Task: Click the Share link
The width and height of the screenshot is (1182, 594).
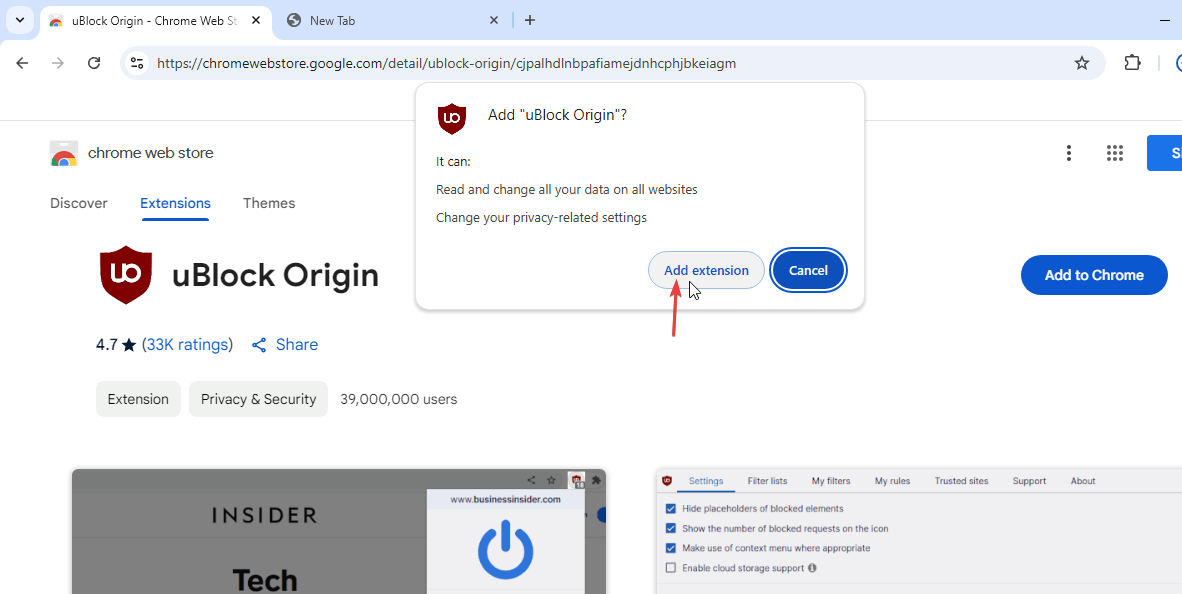Action: click(285, 344)
